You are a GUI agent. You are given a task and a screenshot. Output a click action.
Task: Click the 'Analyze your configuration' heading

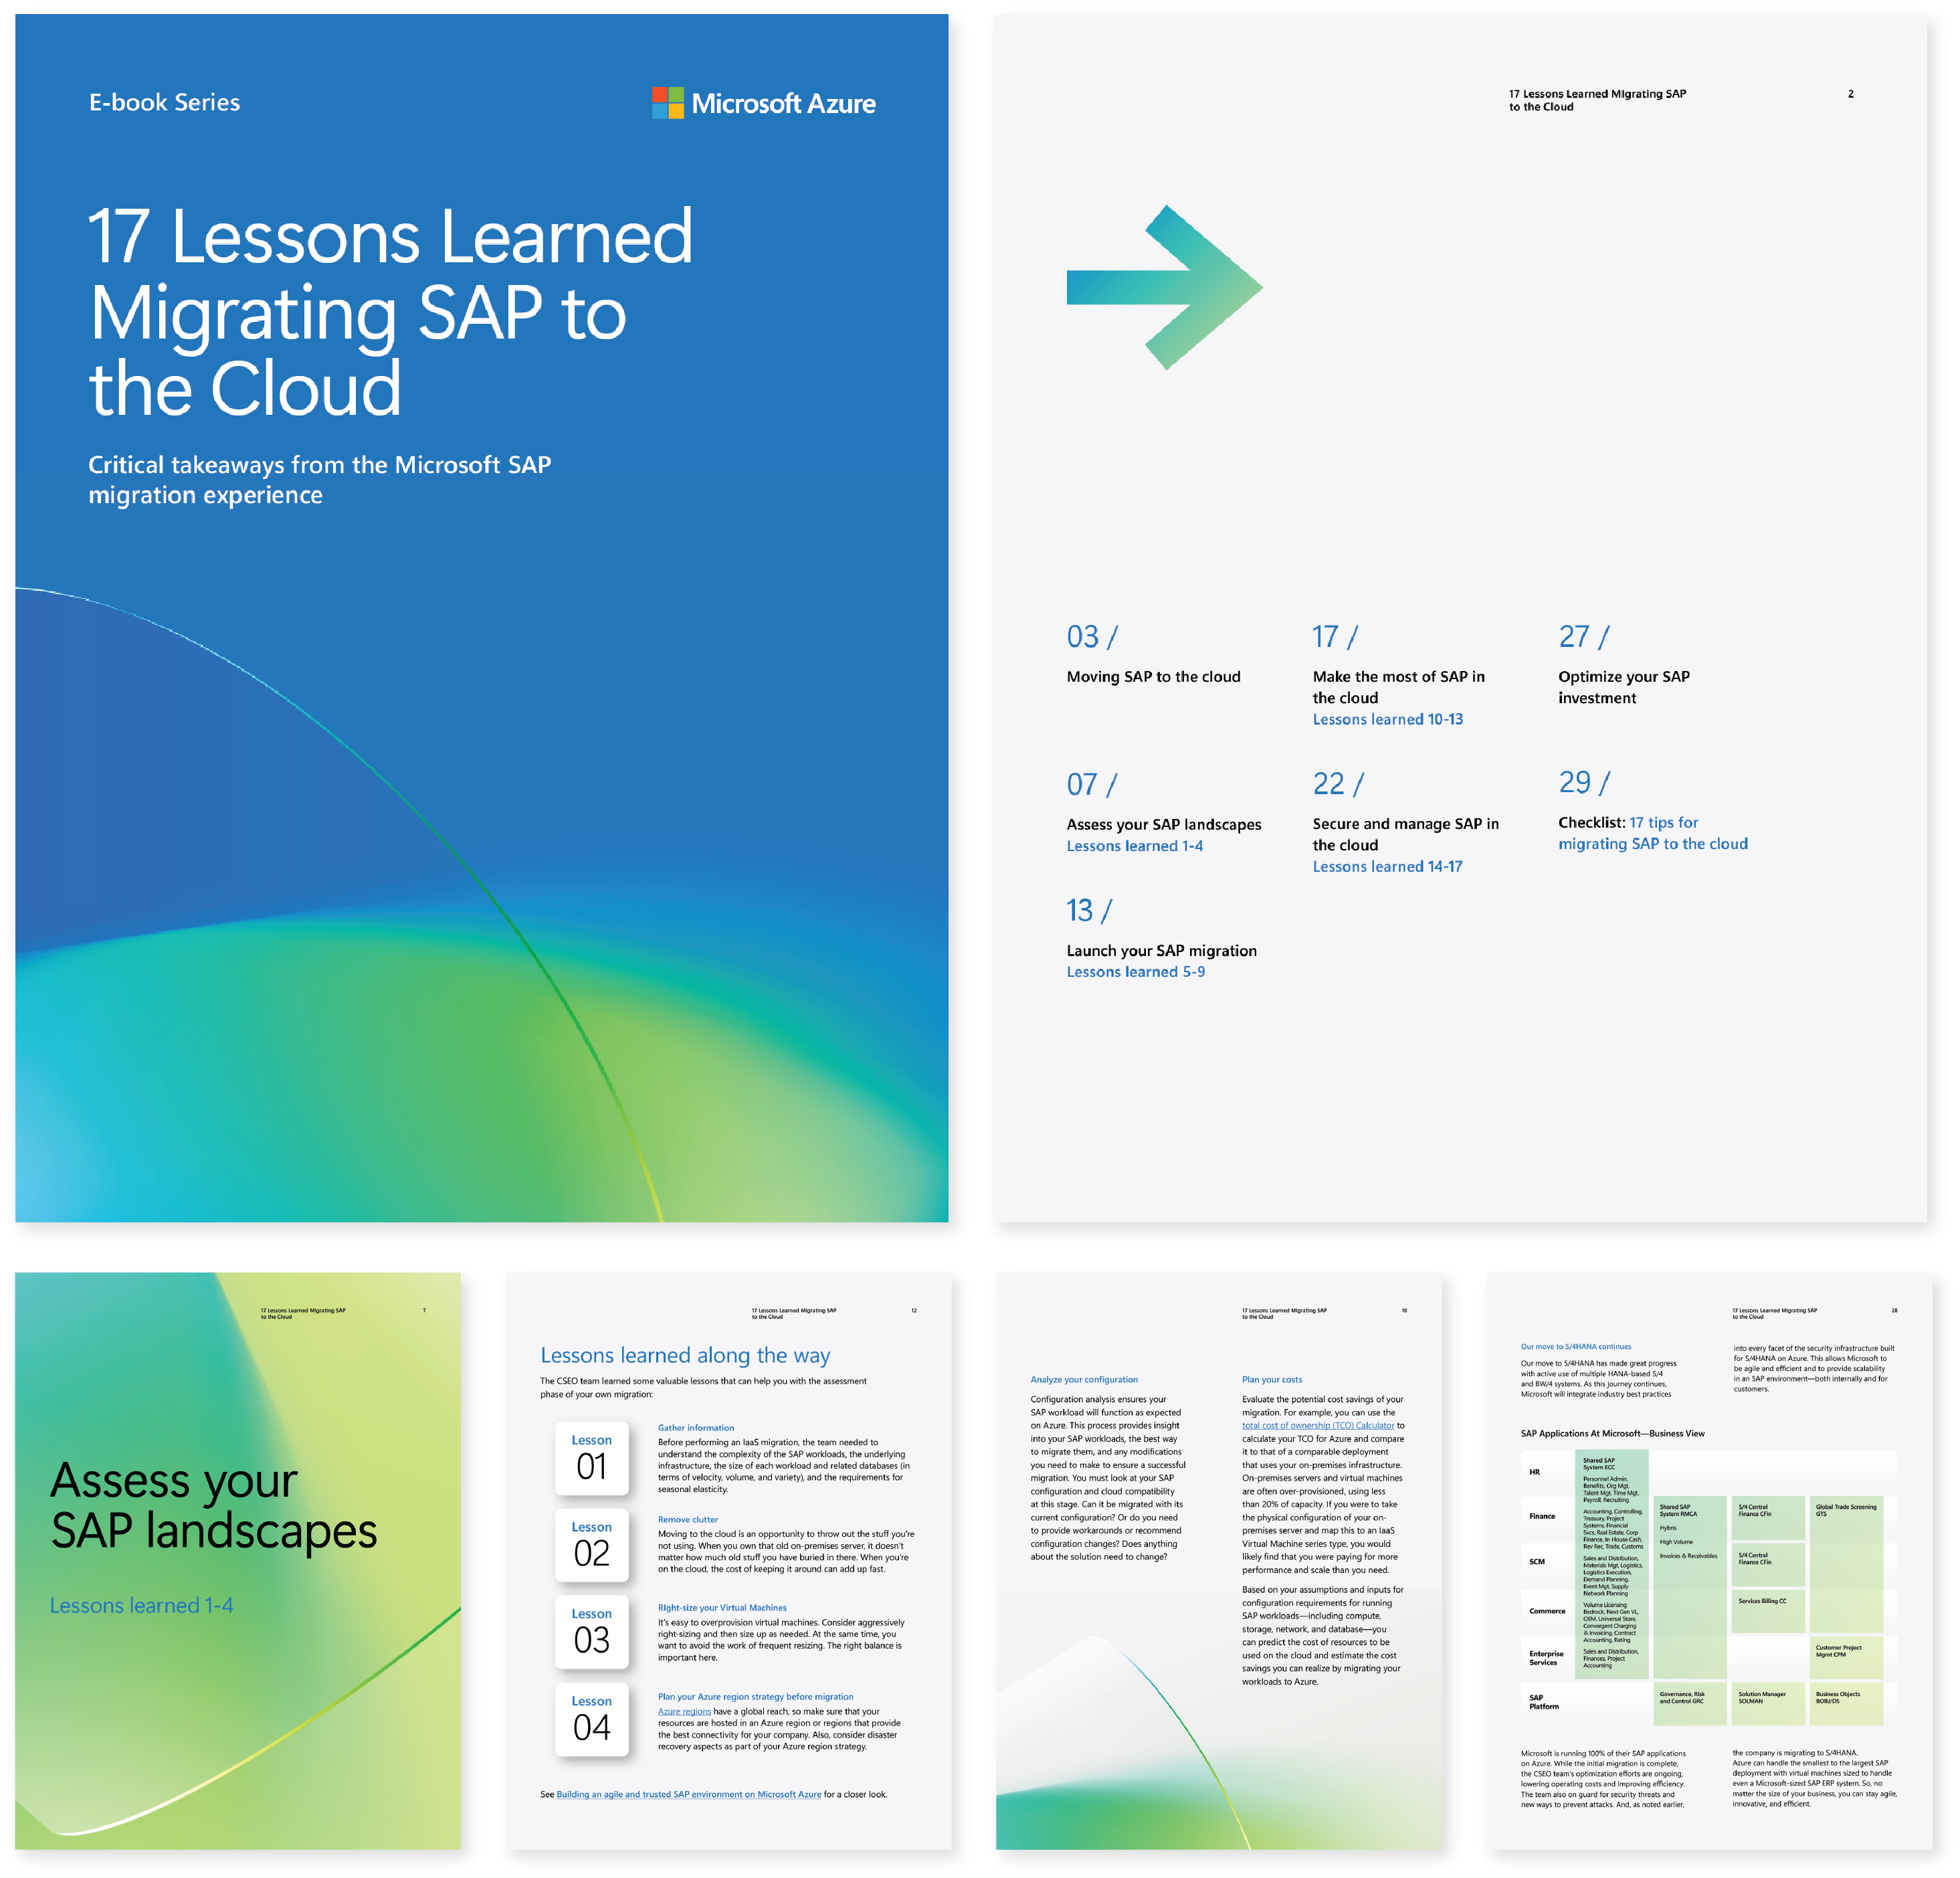point(1084,1379)
